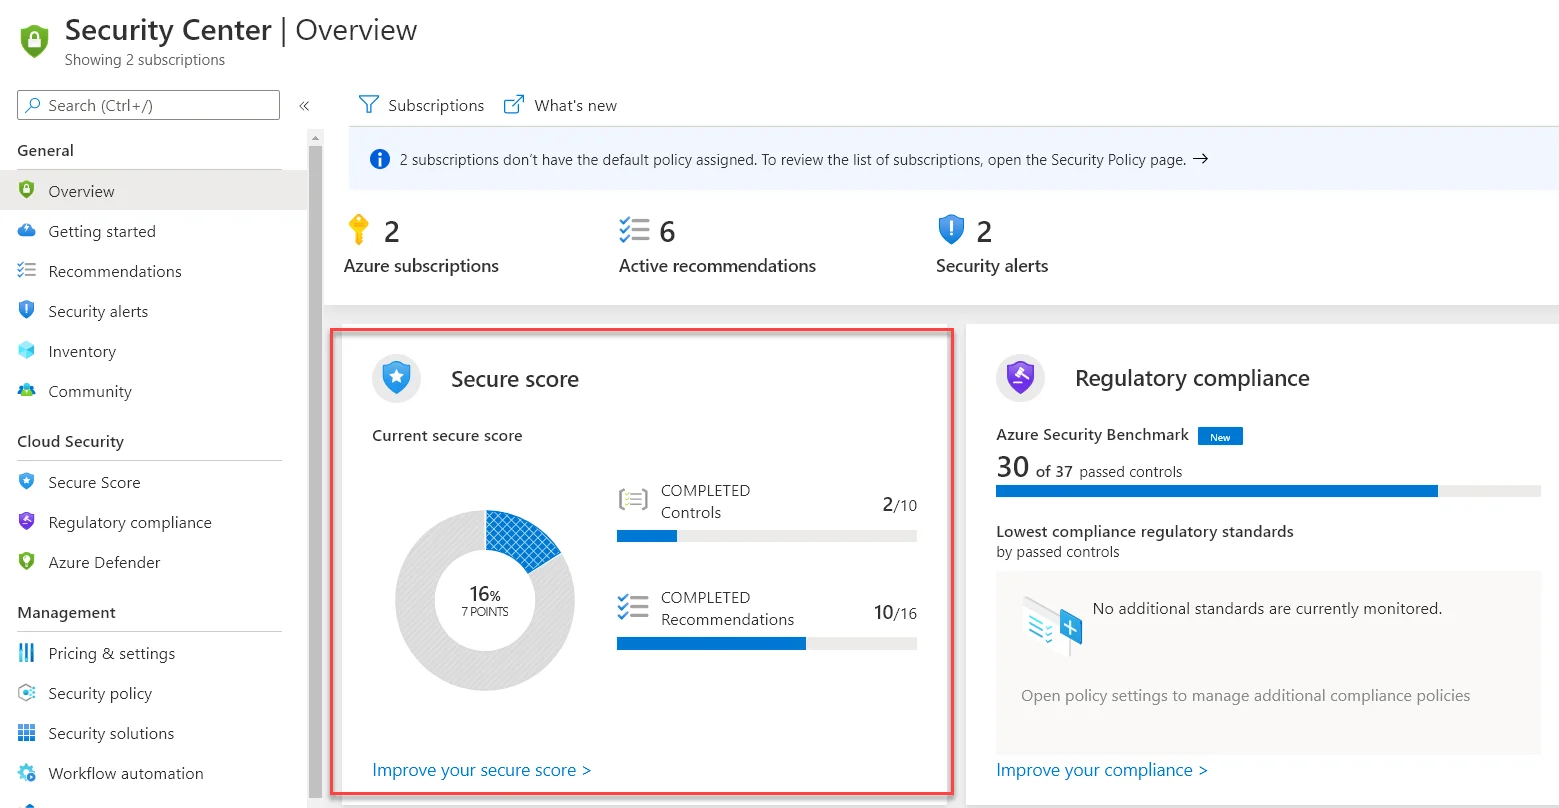1559x808 pixels.
Task: Click the Security alerts shield icon in summary
Action: pyautogui.click(x=950, y=230)
